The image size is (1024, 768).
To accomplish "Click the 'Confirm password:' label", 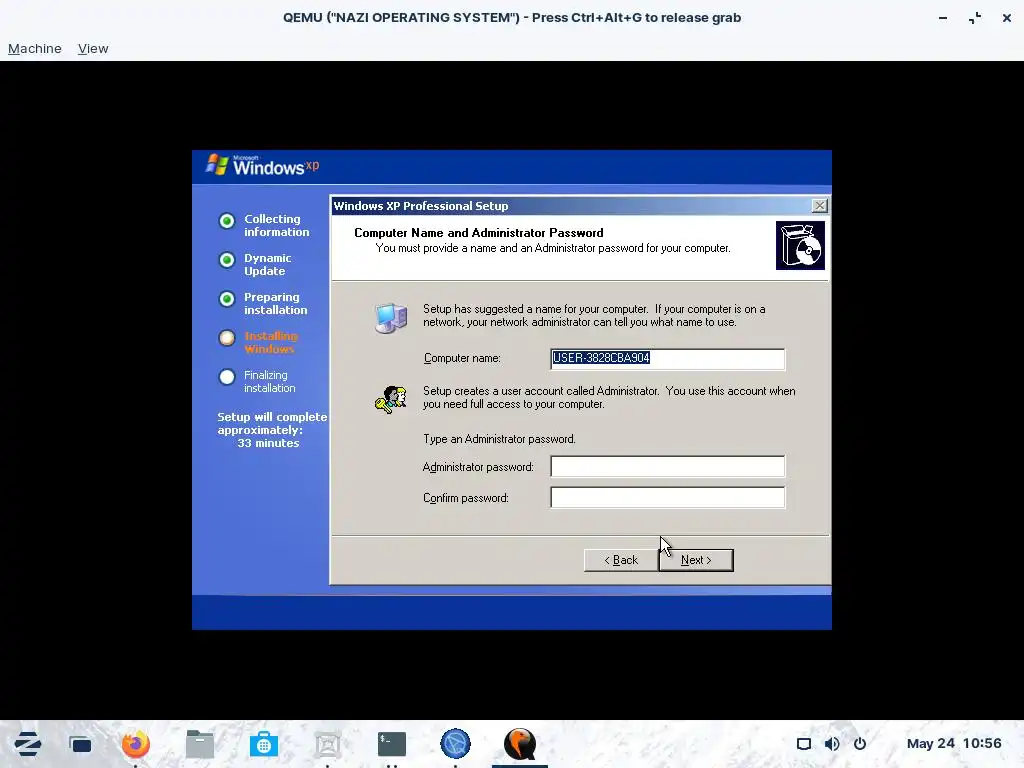I will tap(466, 498).
